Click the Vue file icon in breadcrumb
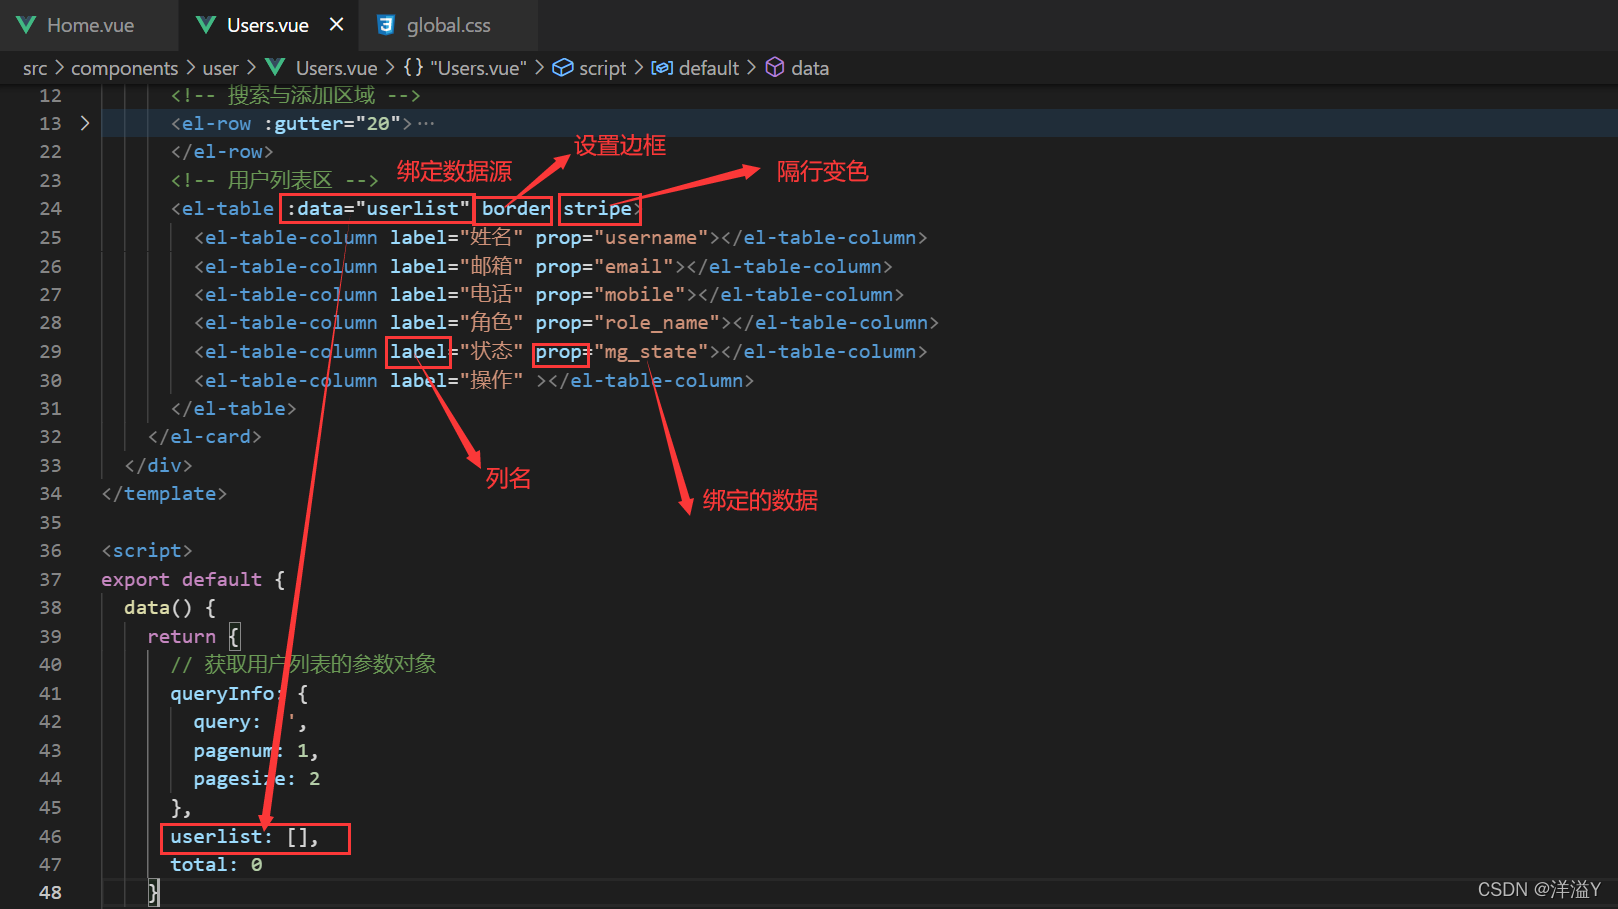 pos(275,67)
